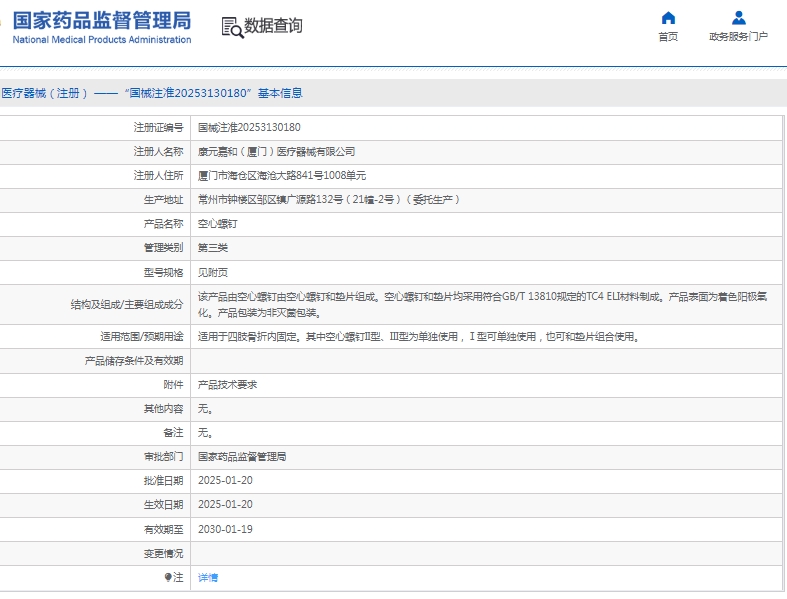The image size is (787, 599).
Task: Click scope text 适用于四肢骨折内固定
Action: pyautogui.click(x=419, y=337)
